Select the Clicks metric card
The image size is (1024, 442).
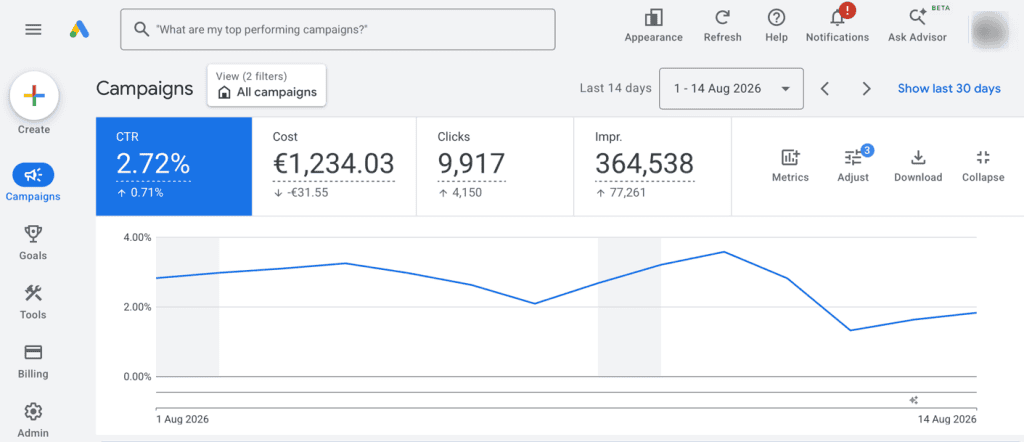[495, 166]
